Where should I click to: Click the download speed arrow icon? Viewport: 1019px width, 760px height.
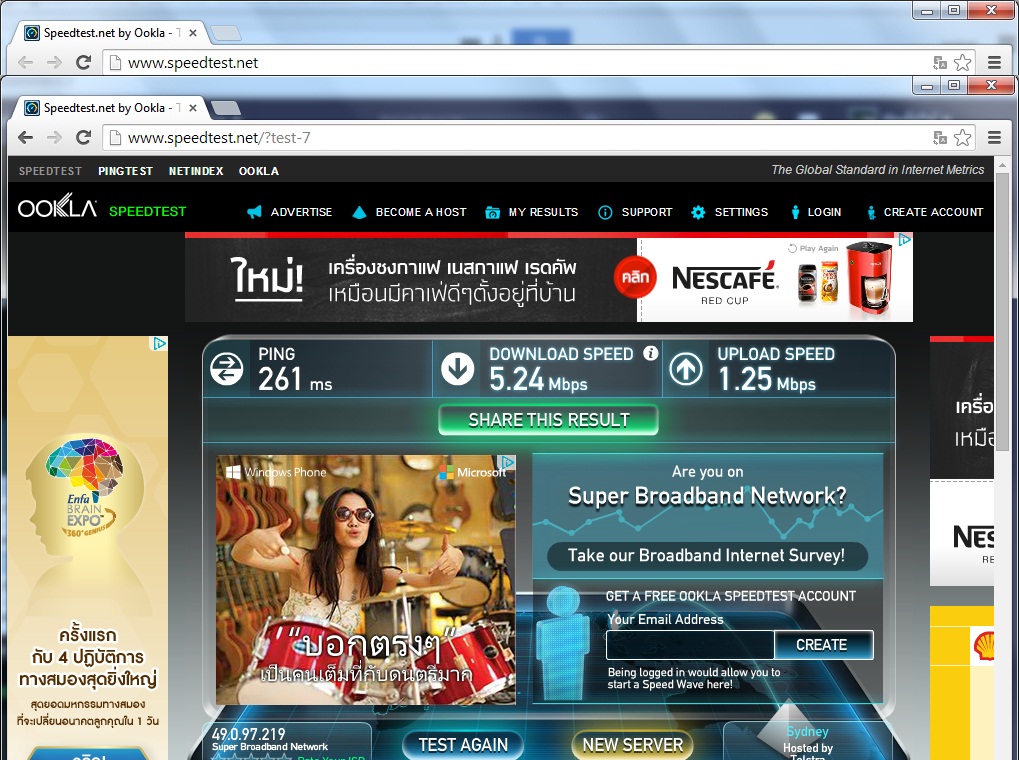[458, 369]
